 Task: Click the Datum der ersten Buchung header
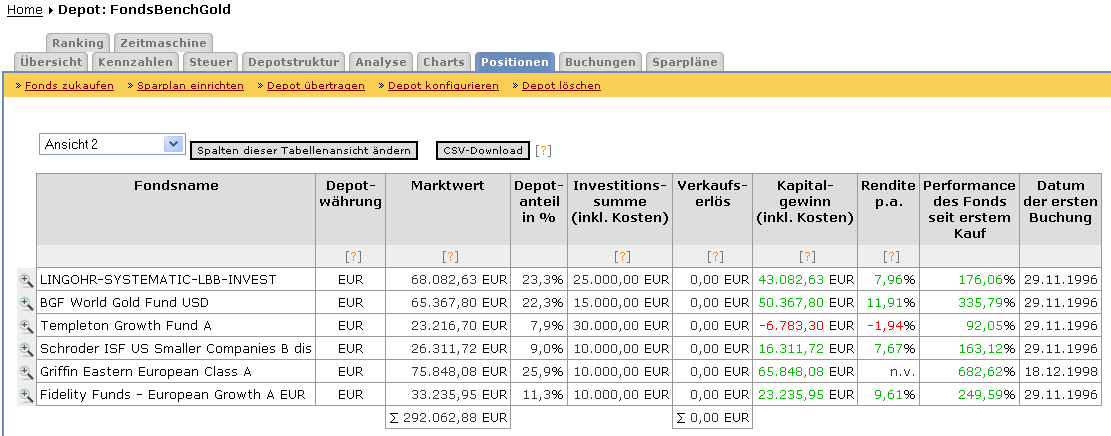tap(1061, 201)
